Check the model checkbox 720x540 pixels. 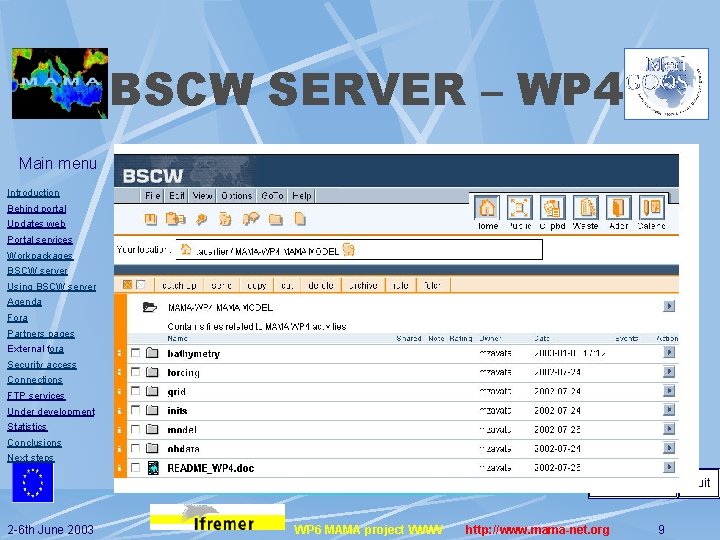[x=135, y=429]
